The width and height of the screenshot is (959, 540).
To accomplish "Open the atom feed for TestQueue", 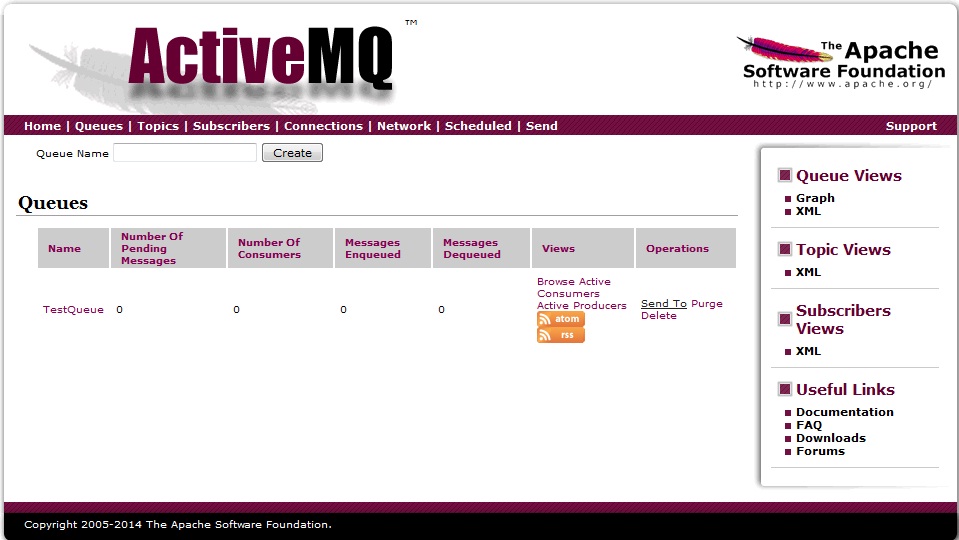I will tap(560, 319).
